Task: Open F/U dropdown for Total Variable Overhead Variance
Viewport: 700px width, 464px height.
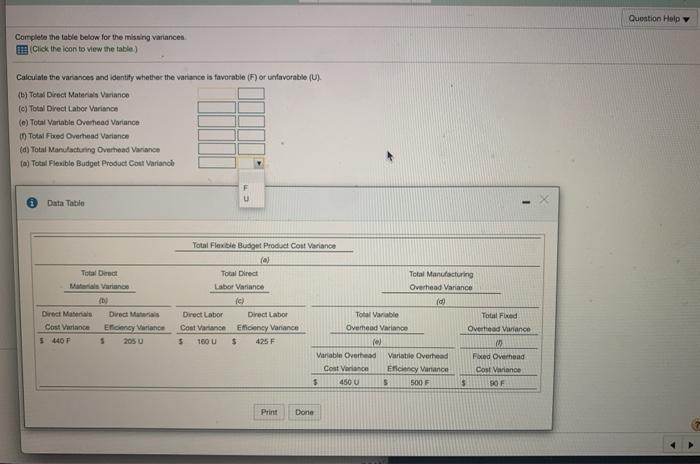Action: 251,121
